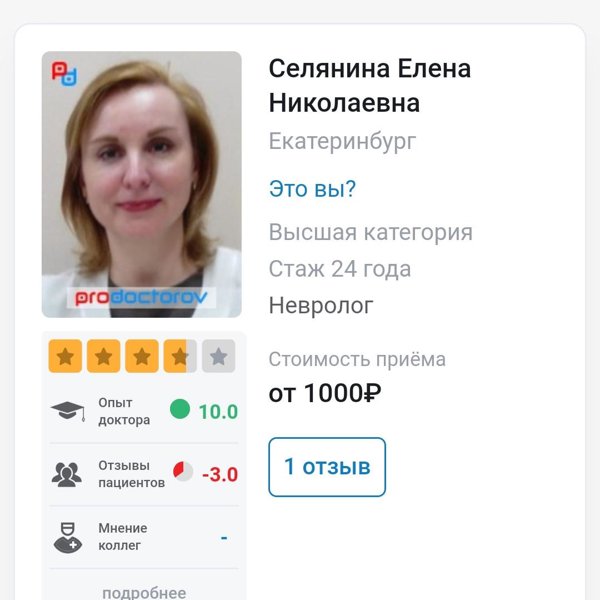Open the "1 отзыв" reviews button
This screenshot has height=600, width=600.
pyautogui.click(x=327, y=467)
